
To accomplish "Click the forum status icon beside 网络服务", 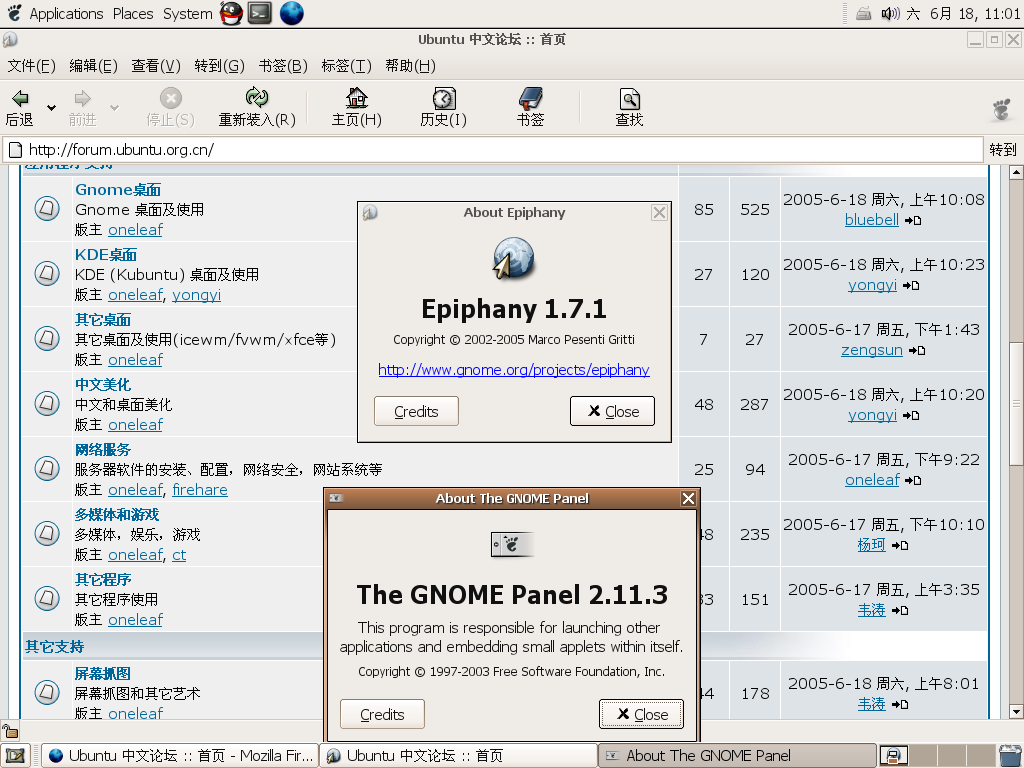I will pyautogui.click(x=47, y=468).
